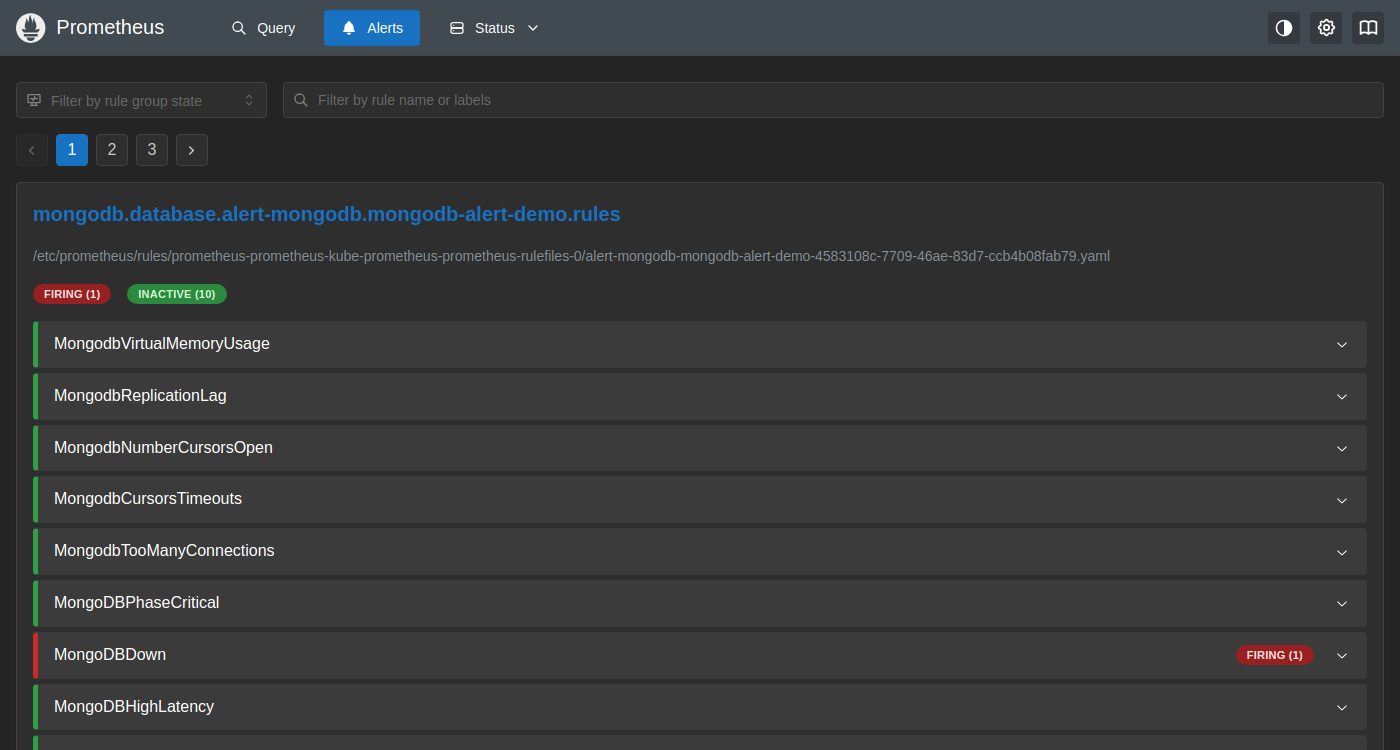Viewport: 1400px width, 750px height.
Task: Select the MongodbNumberCursorsOpen rule name
Action: click(x=163, y=448)
